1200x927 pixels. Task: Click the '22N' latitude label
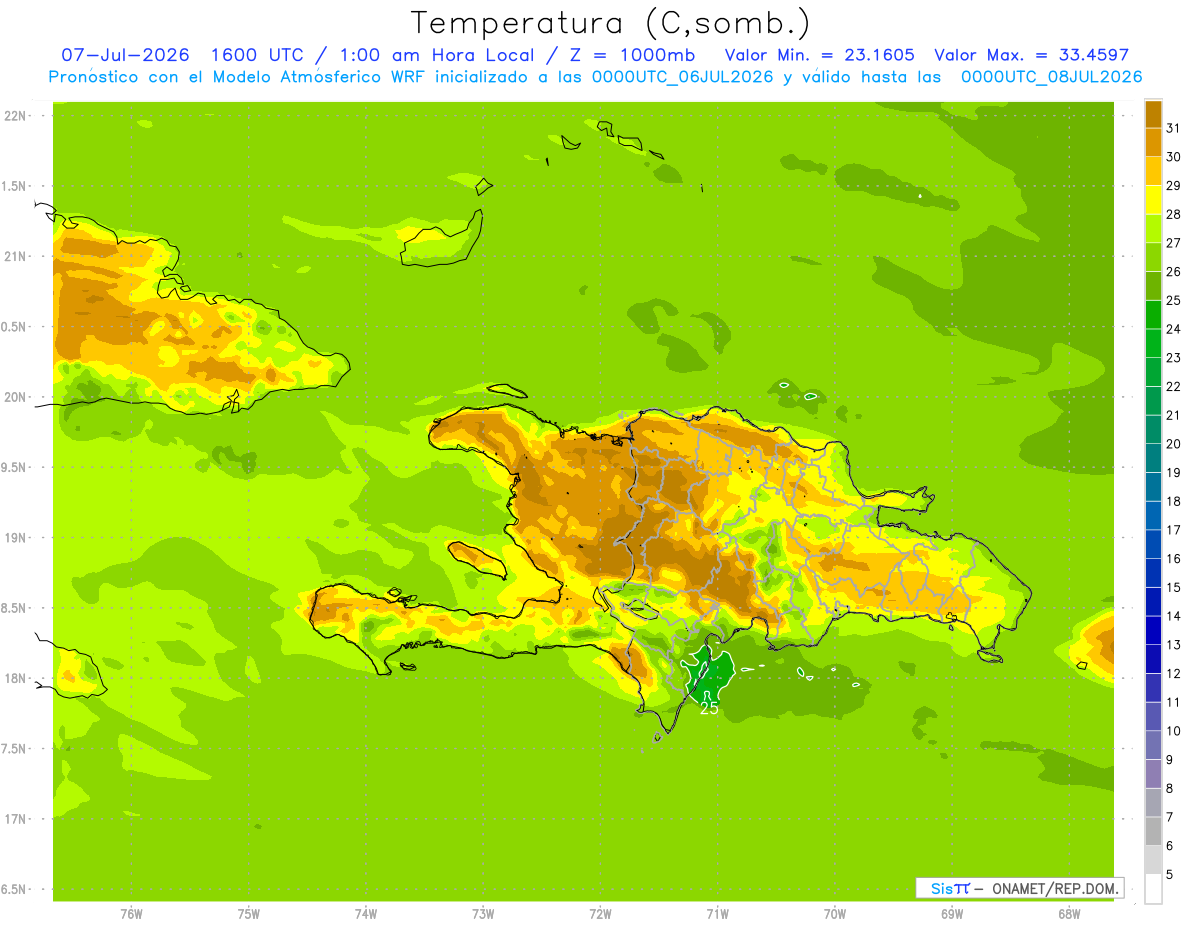tap(14, 116)
